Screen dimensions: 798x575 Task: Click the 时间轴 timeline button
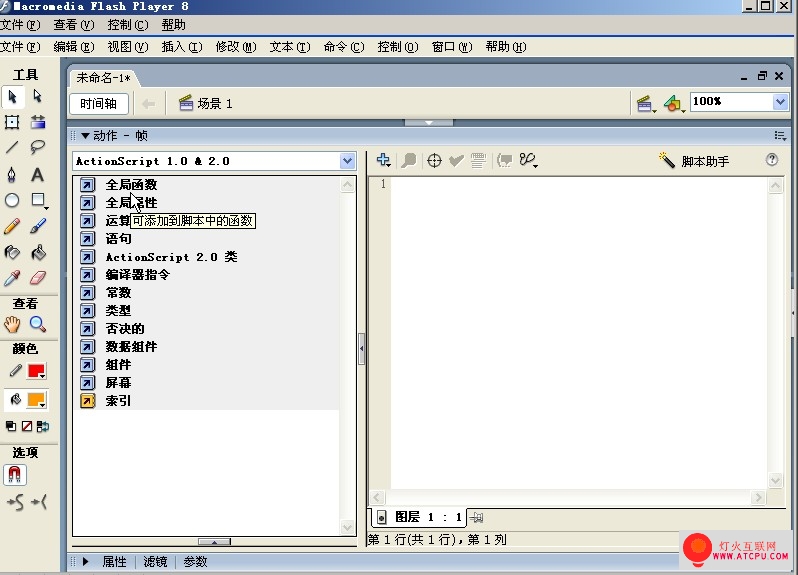pos(99,104)
